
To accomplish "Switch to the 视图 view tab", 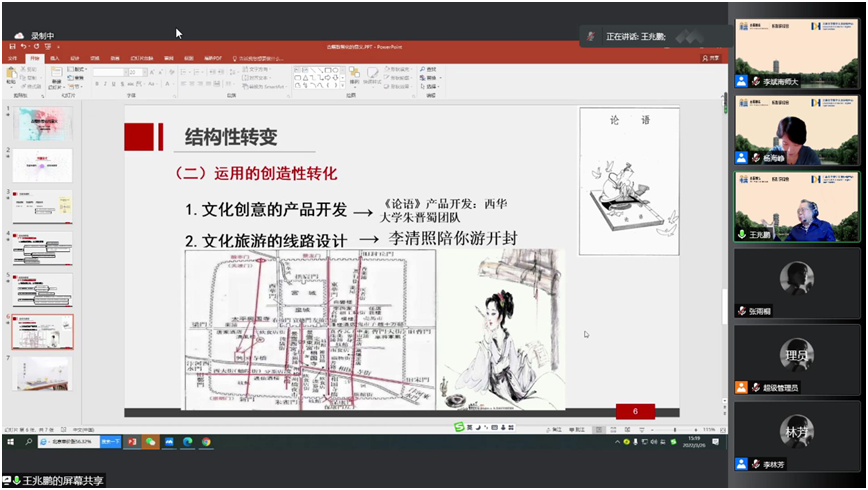I will 189,58.
